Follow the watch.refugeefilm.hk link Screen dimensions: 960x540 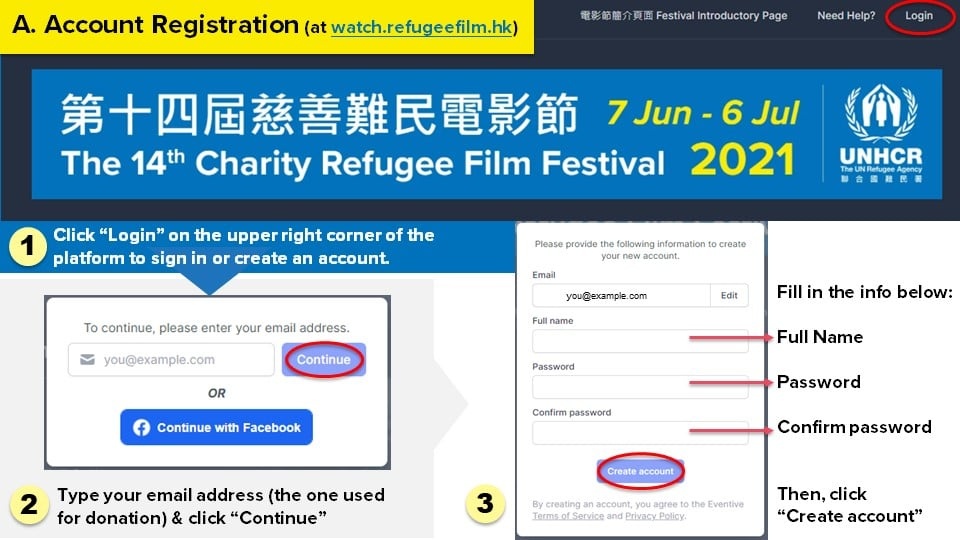(x=424, y=28)
